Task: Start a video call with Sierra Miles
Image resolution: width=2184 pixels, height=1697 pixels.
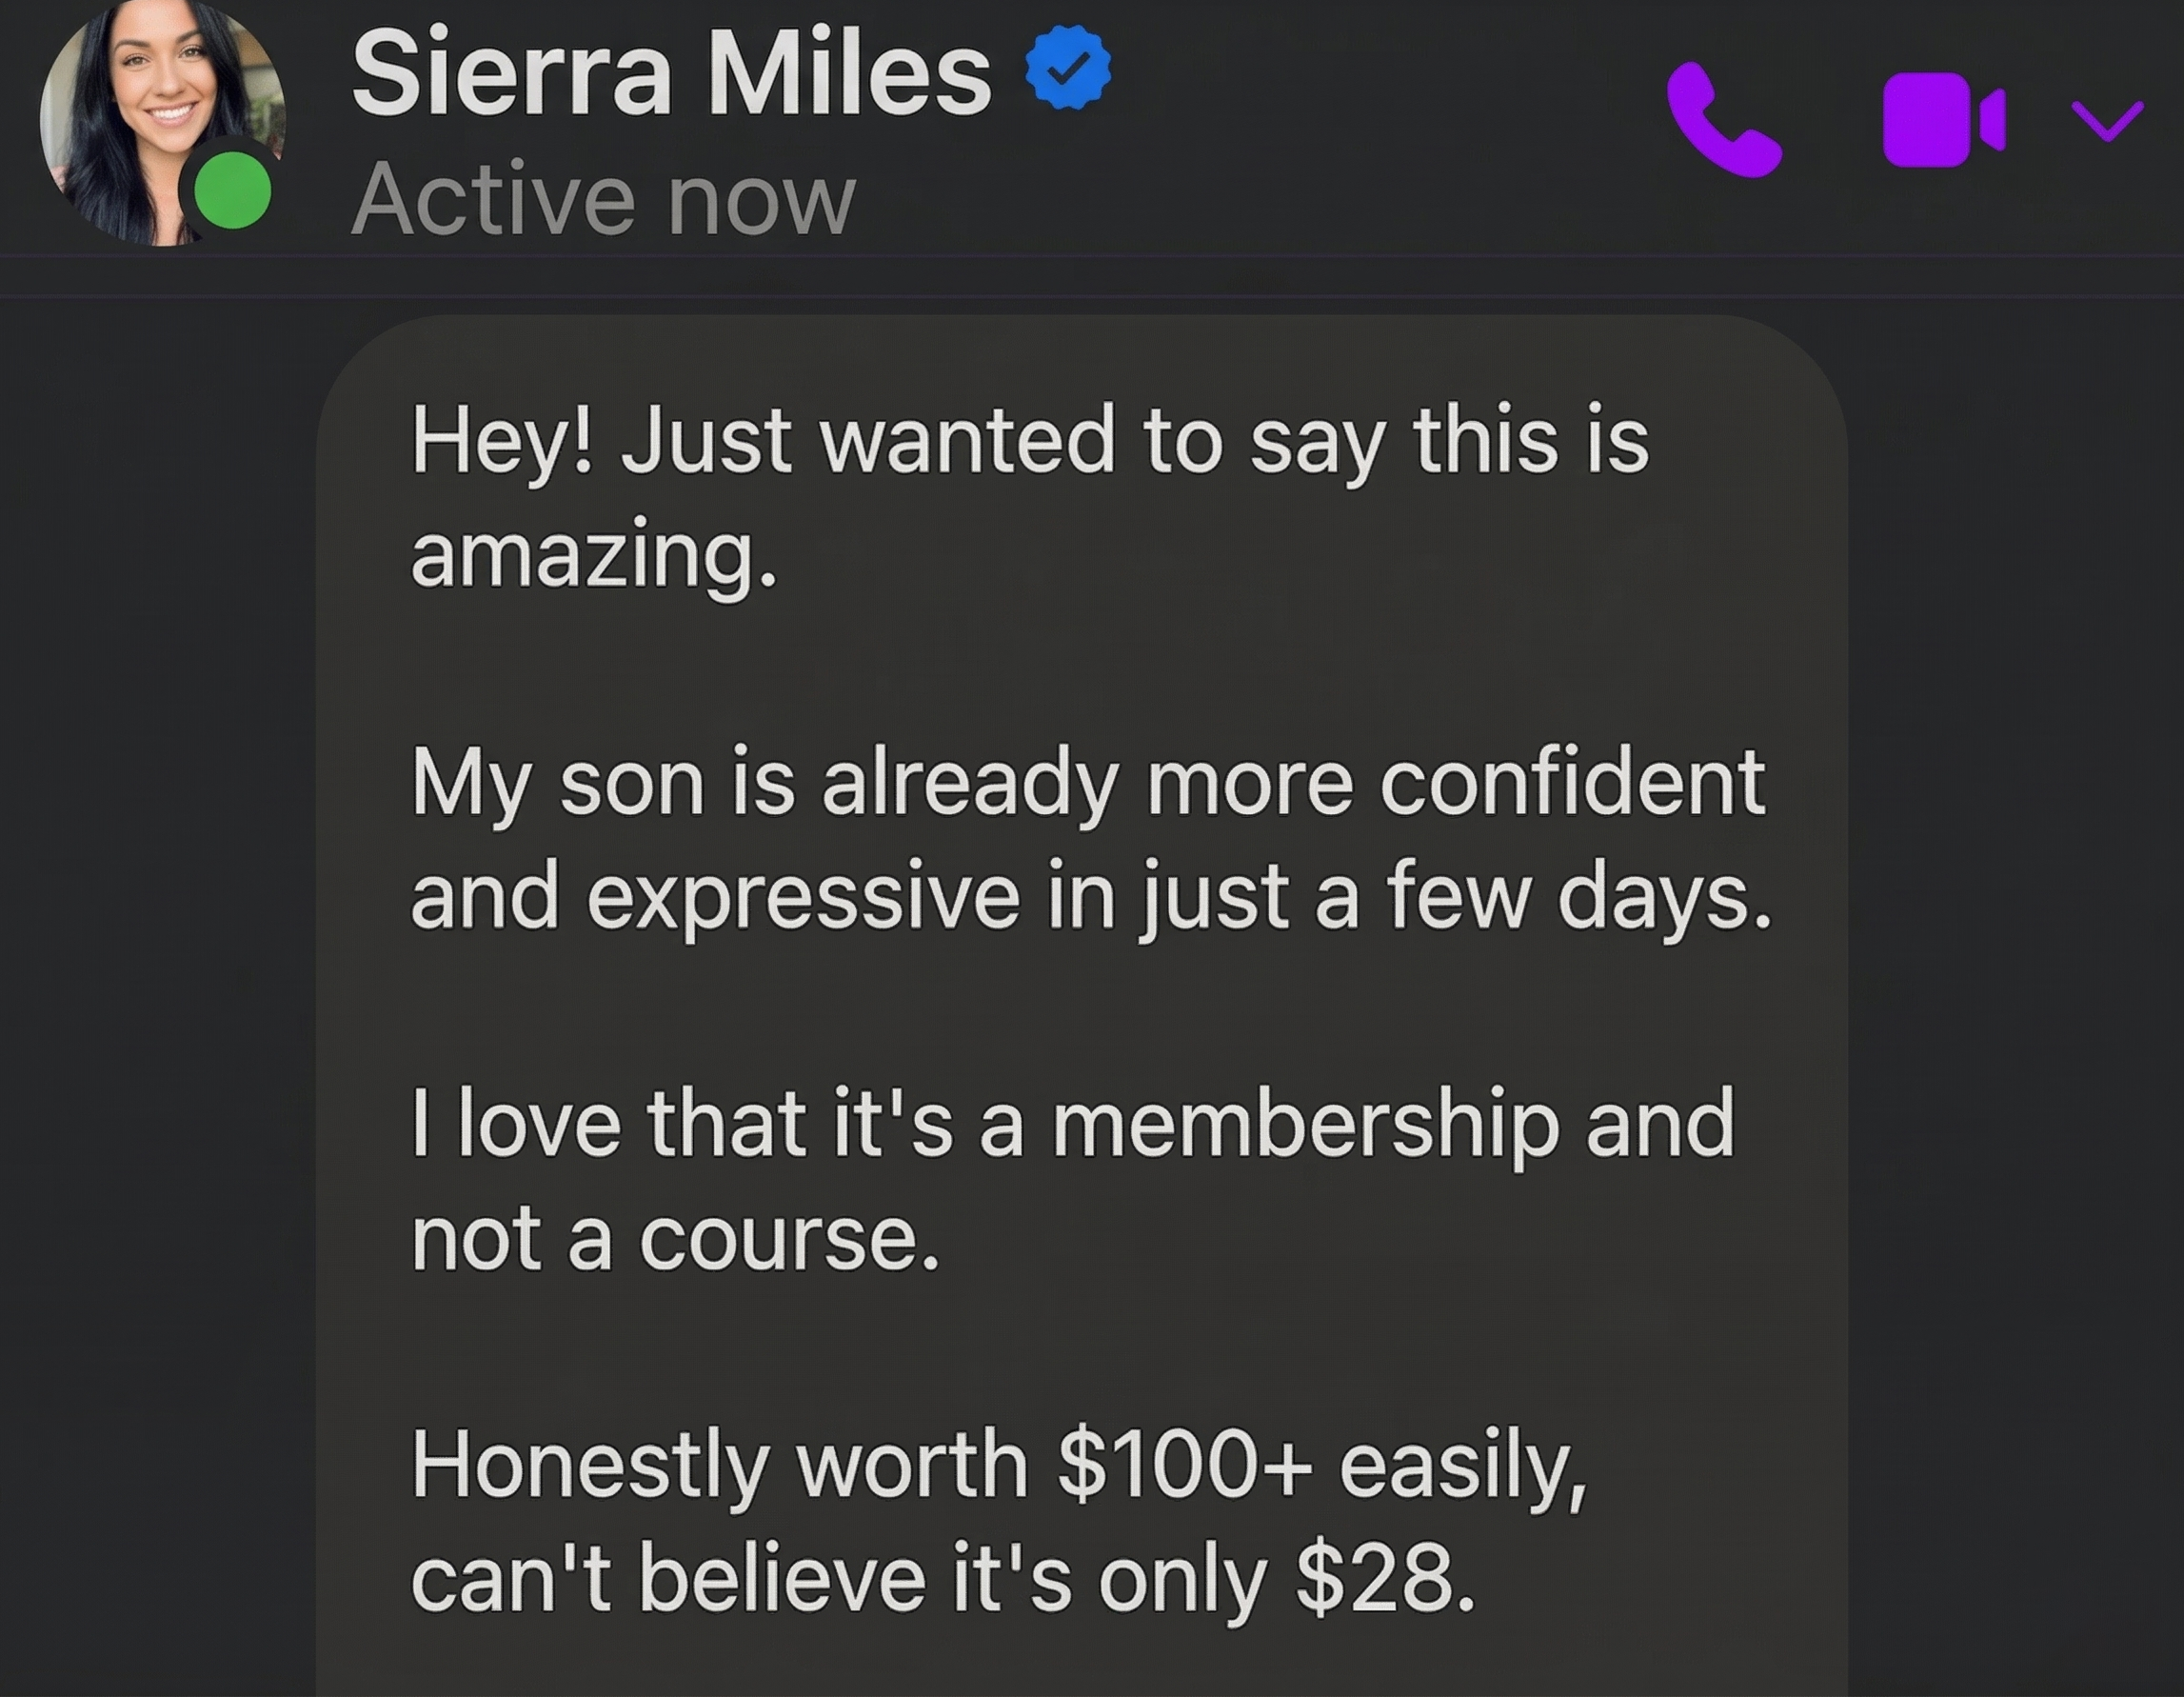Action: [1942, 119]
